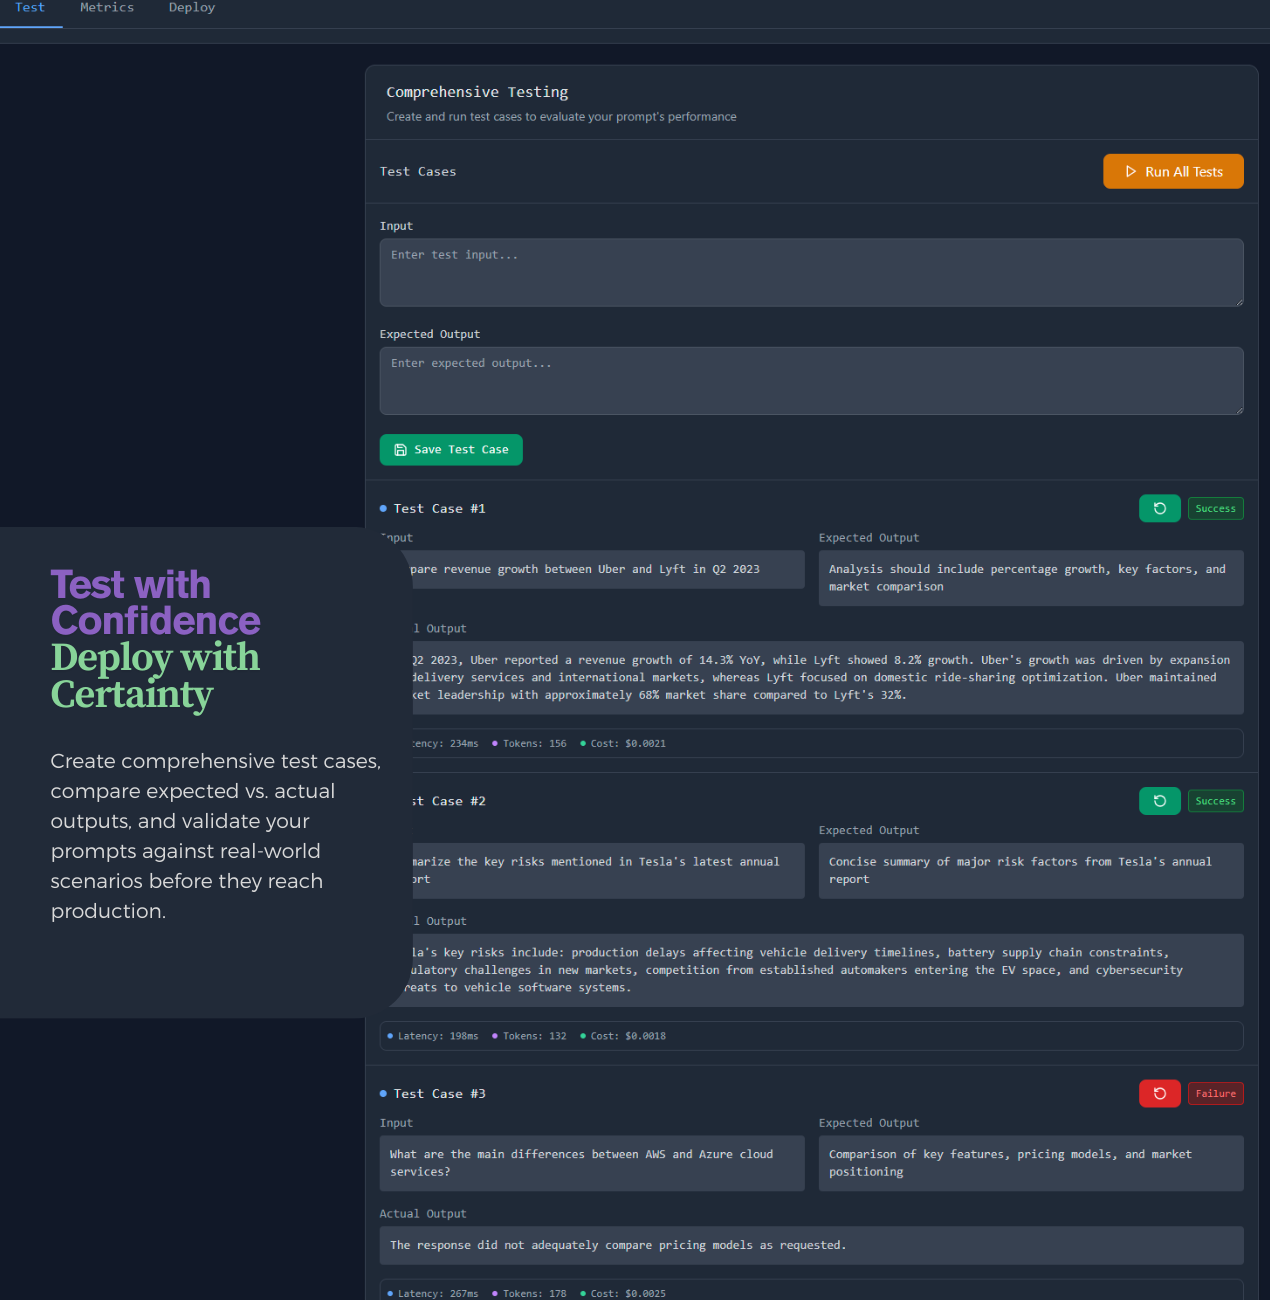
Task: Click the Test Cases section label
Action: click(418, 172)
